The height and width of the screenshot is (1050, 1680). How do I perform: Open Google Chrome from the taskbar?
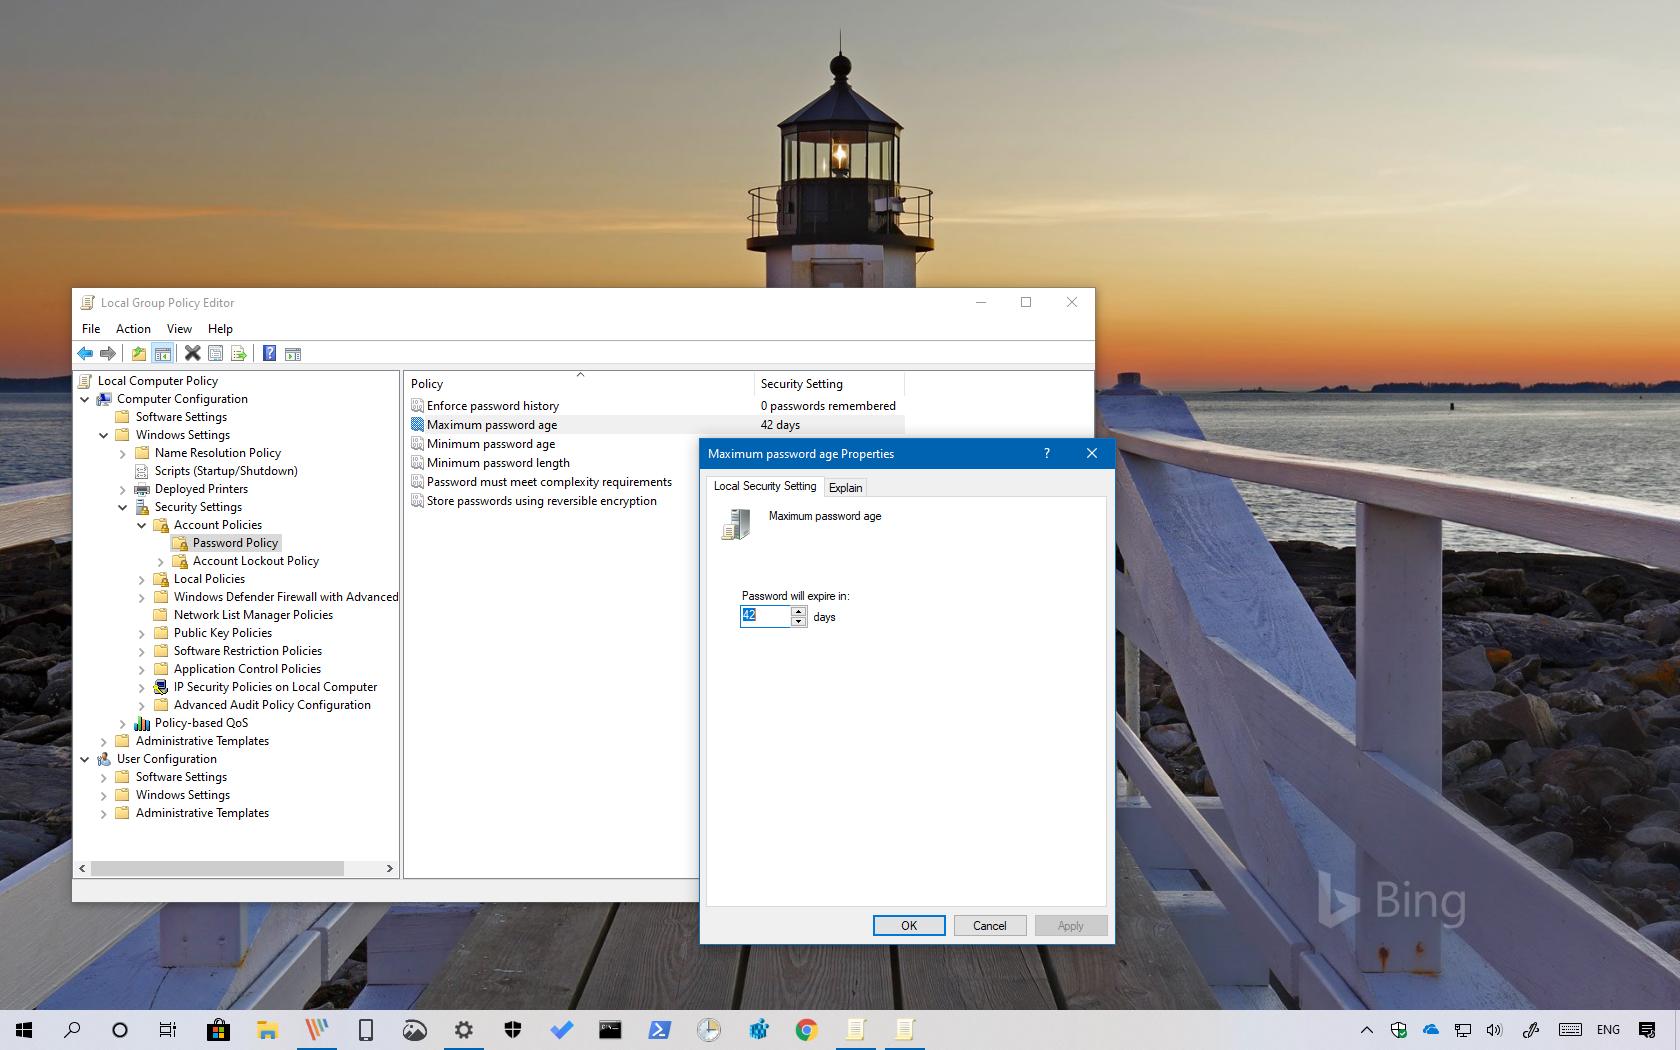click(x=806, y=1029)
